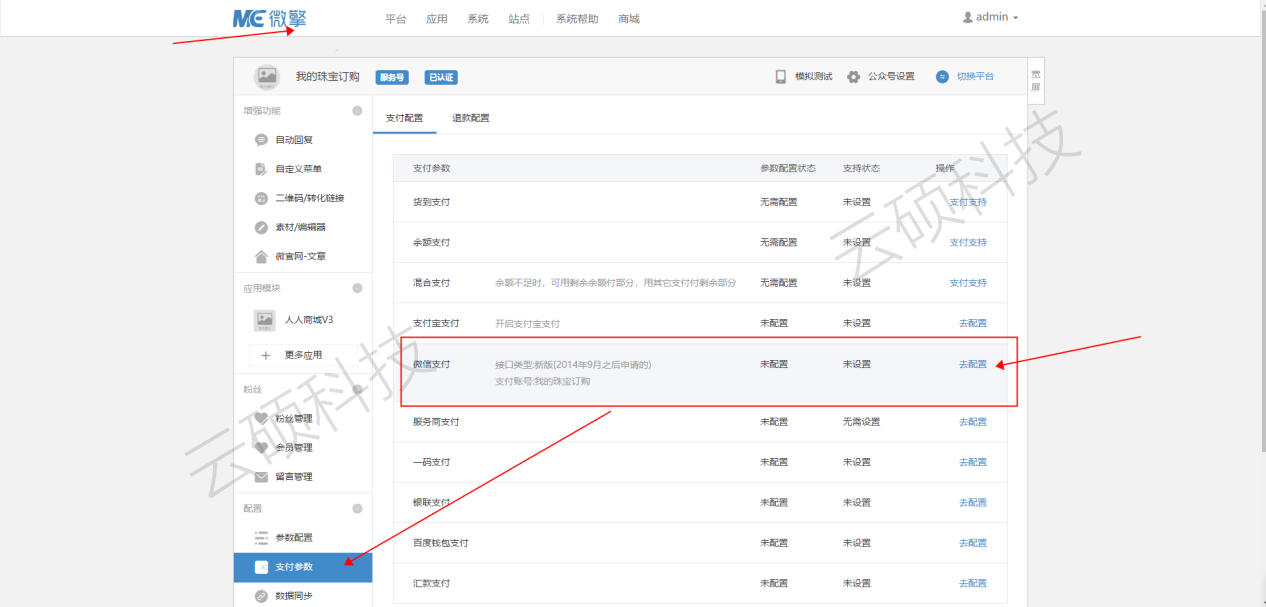Switch to the 退款配置 tab

pyautogui.click(x=471, y=118)
